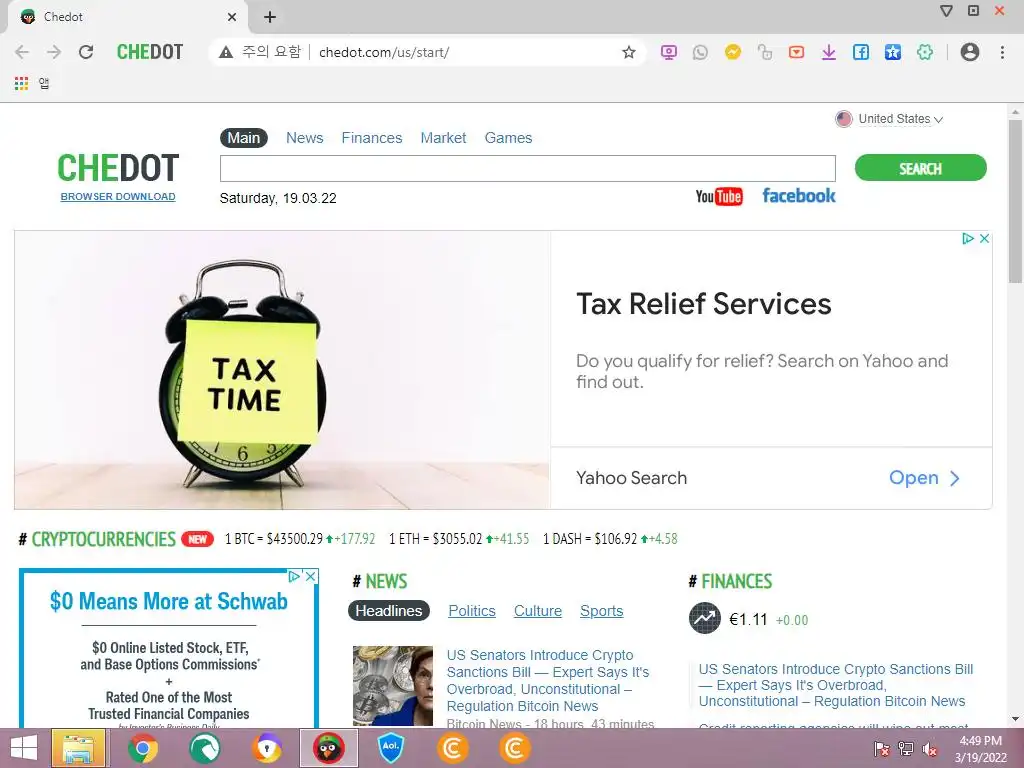Screen dimensions: 1024x768
Task: Open the yellow Messenger toolbar extension
Action: [733, 52]
